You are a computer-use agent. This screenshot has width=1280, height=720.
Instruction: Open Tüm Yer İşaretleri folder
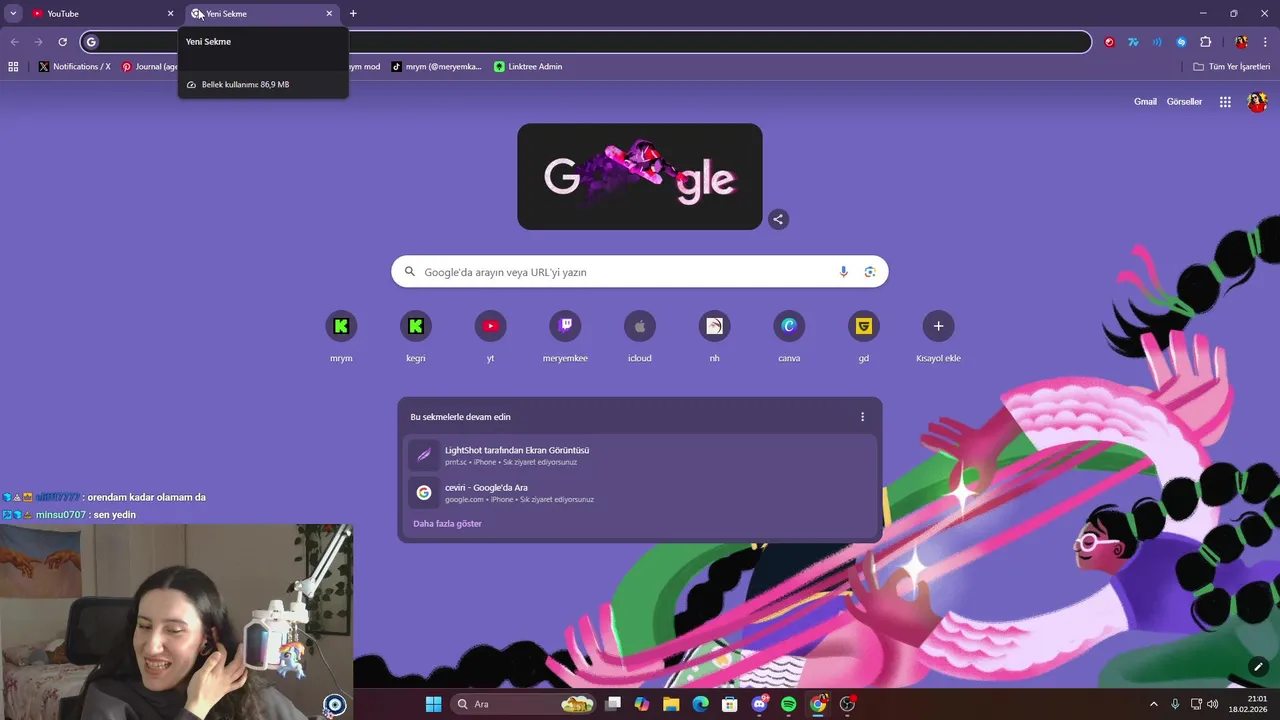(x=1232, y=67)
